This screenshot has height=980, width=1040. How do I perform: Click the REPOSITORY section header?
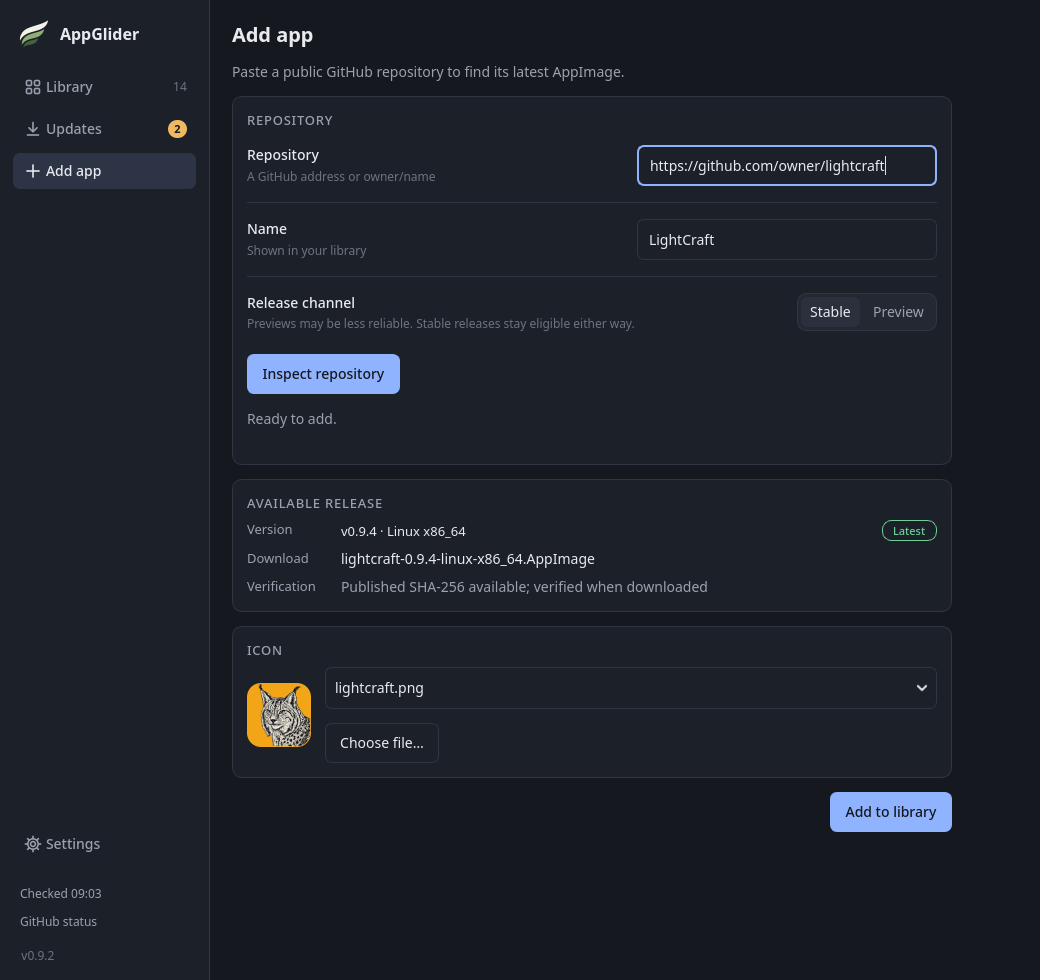tap(290, 121)
